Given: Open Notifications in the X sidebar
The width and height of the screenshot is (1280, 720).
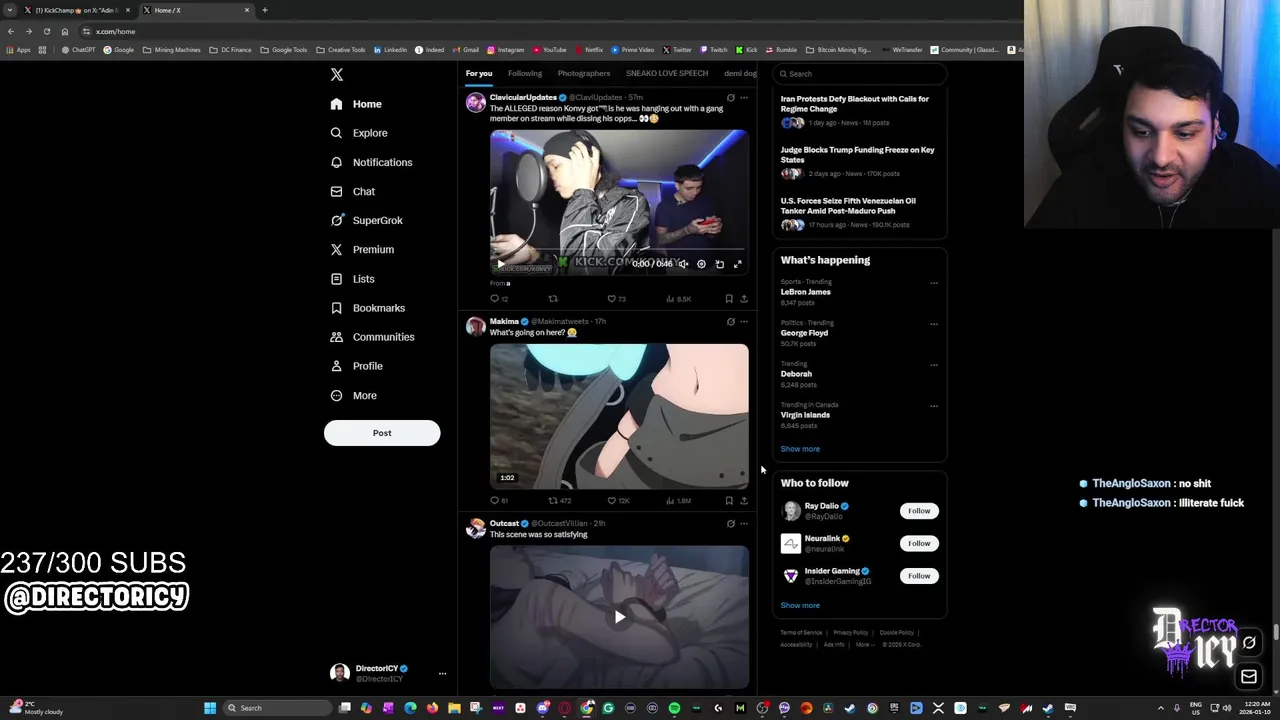Looking at the screenshot, I should tap(371, 162).
